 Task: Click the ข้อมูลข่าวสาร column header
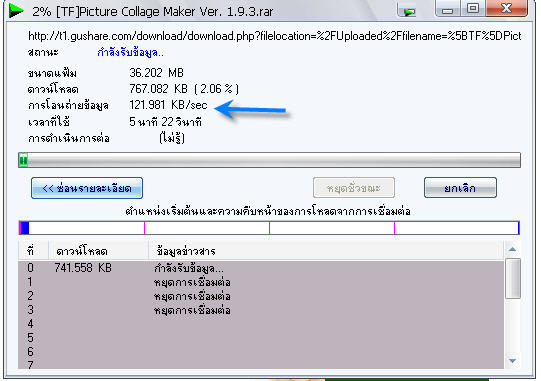(326, 251)
